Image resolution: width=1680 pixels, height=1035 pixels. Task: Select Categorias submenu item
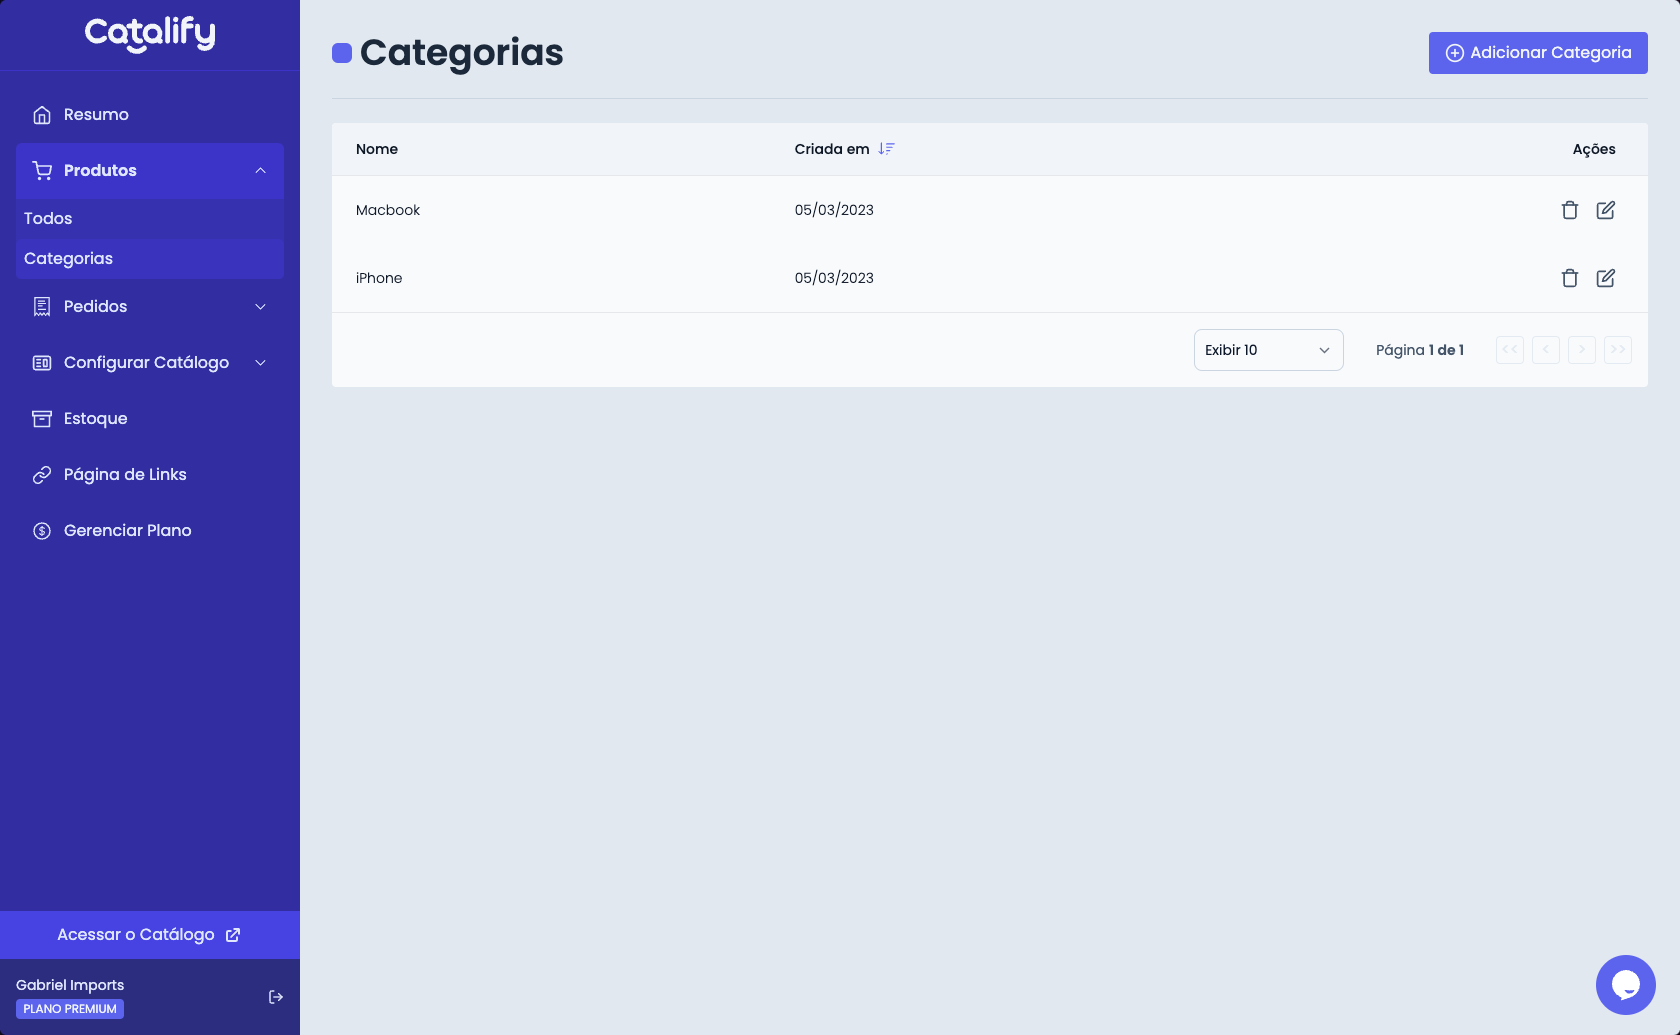pyautogui.click(x=150, y=259)
